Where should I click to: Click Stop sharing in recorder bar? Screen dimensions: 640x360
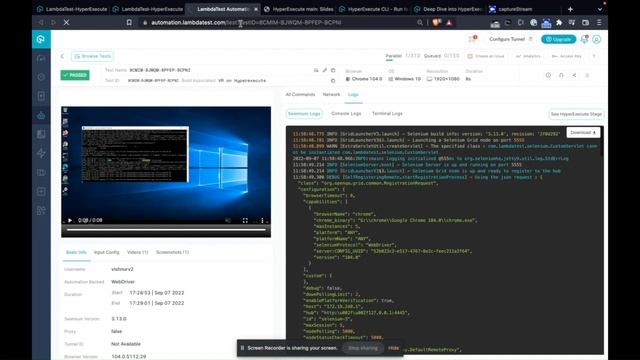pyautogui.click(x=363, y=348)
